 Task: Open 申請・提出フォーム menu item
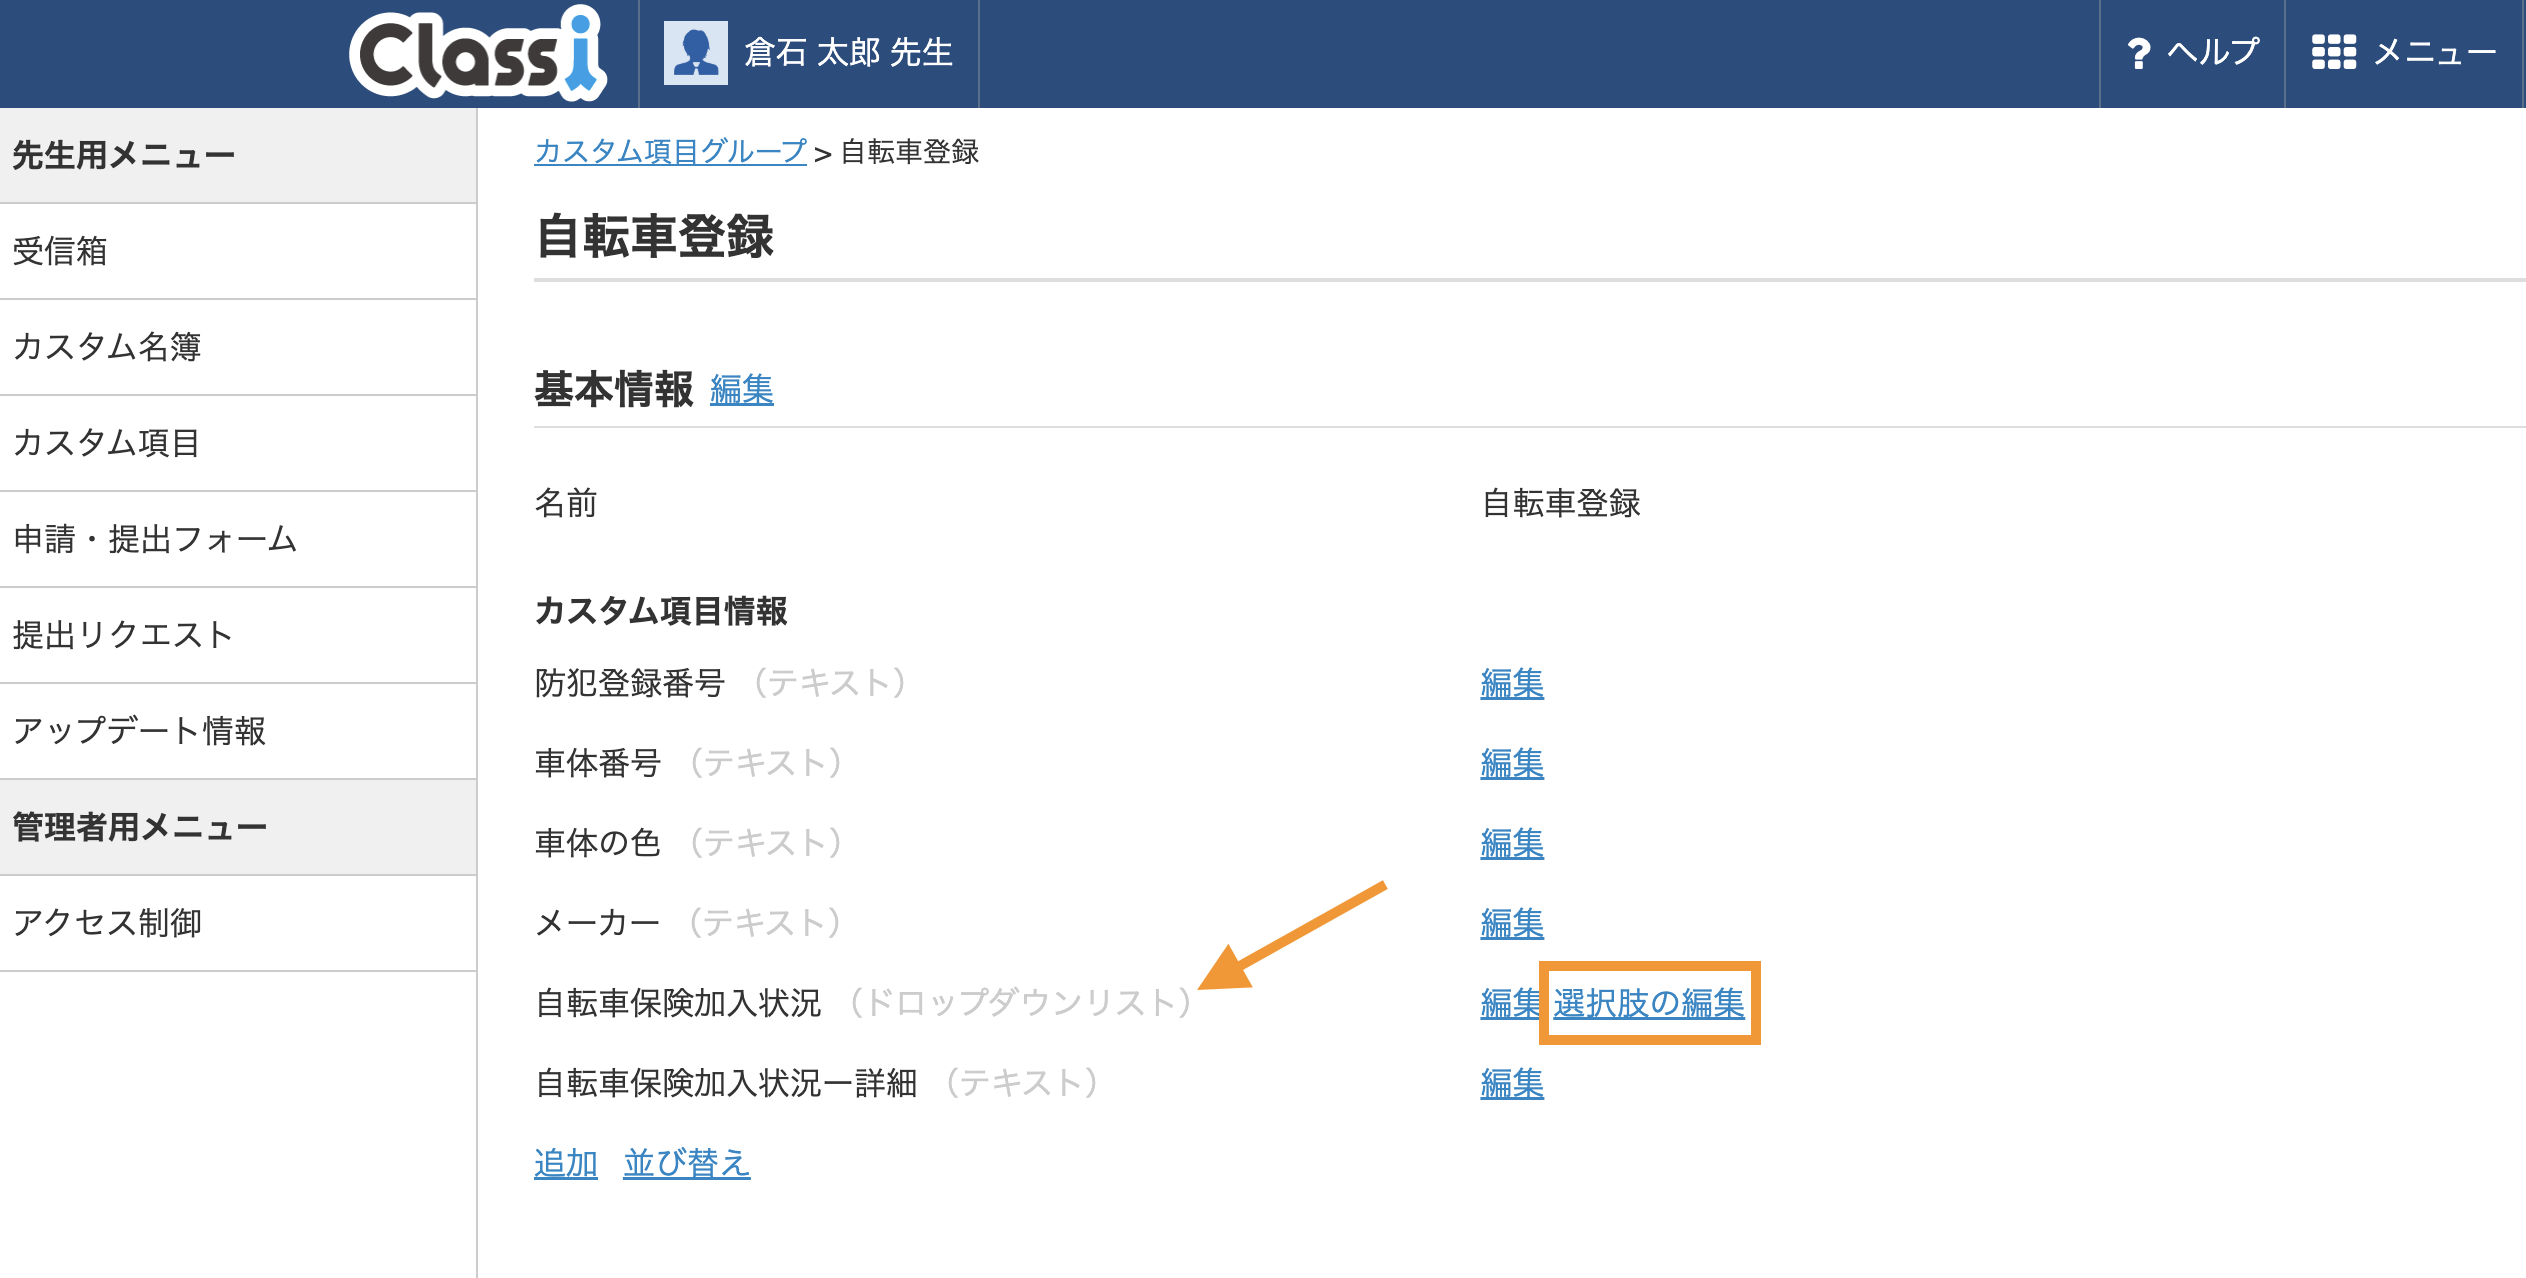tap(155, 539)
